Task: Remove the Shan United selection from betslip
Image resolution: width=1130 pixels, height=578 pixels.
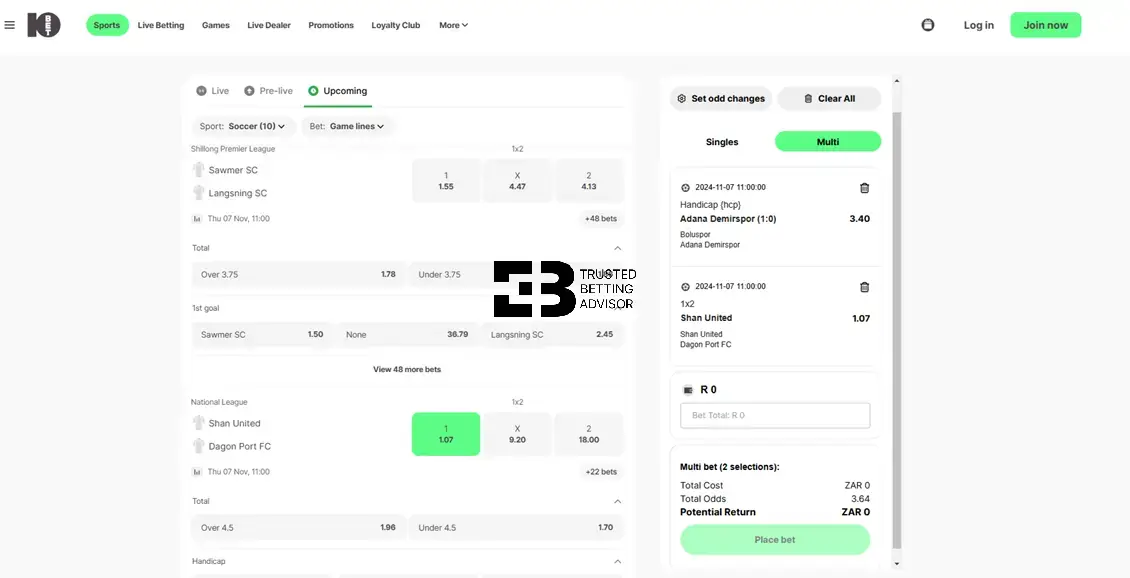Action: coord(864,287)
